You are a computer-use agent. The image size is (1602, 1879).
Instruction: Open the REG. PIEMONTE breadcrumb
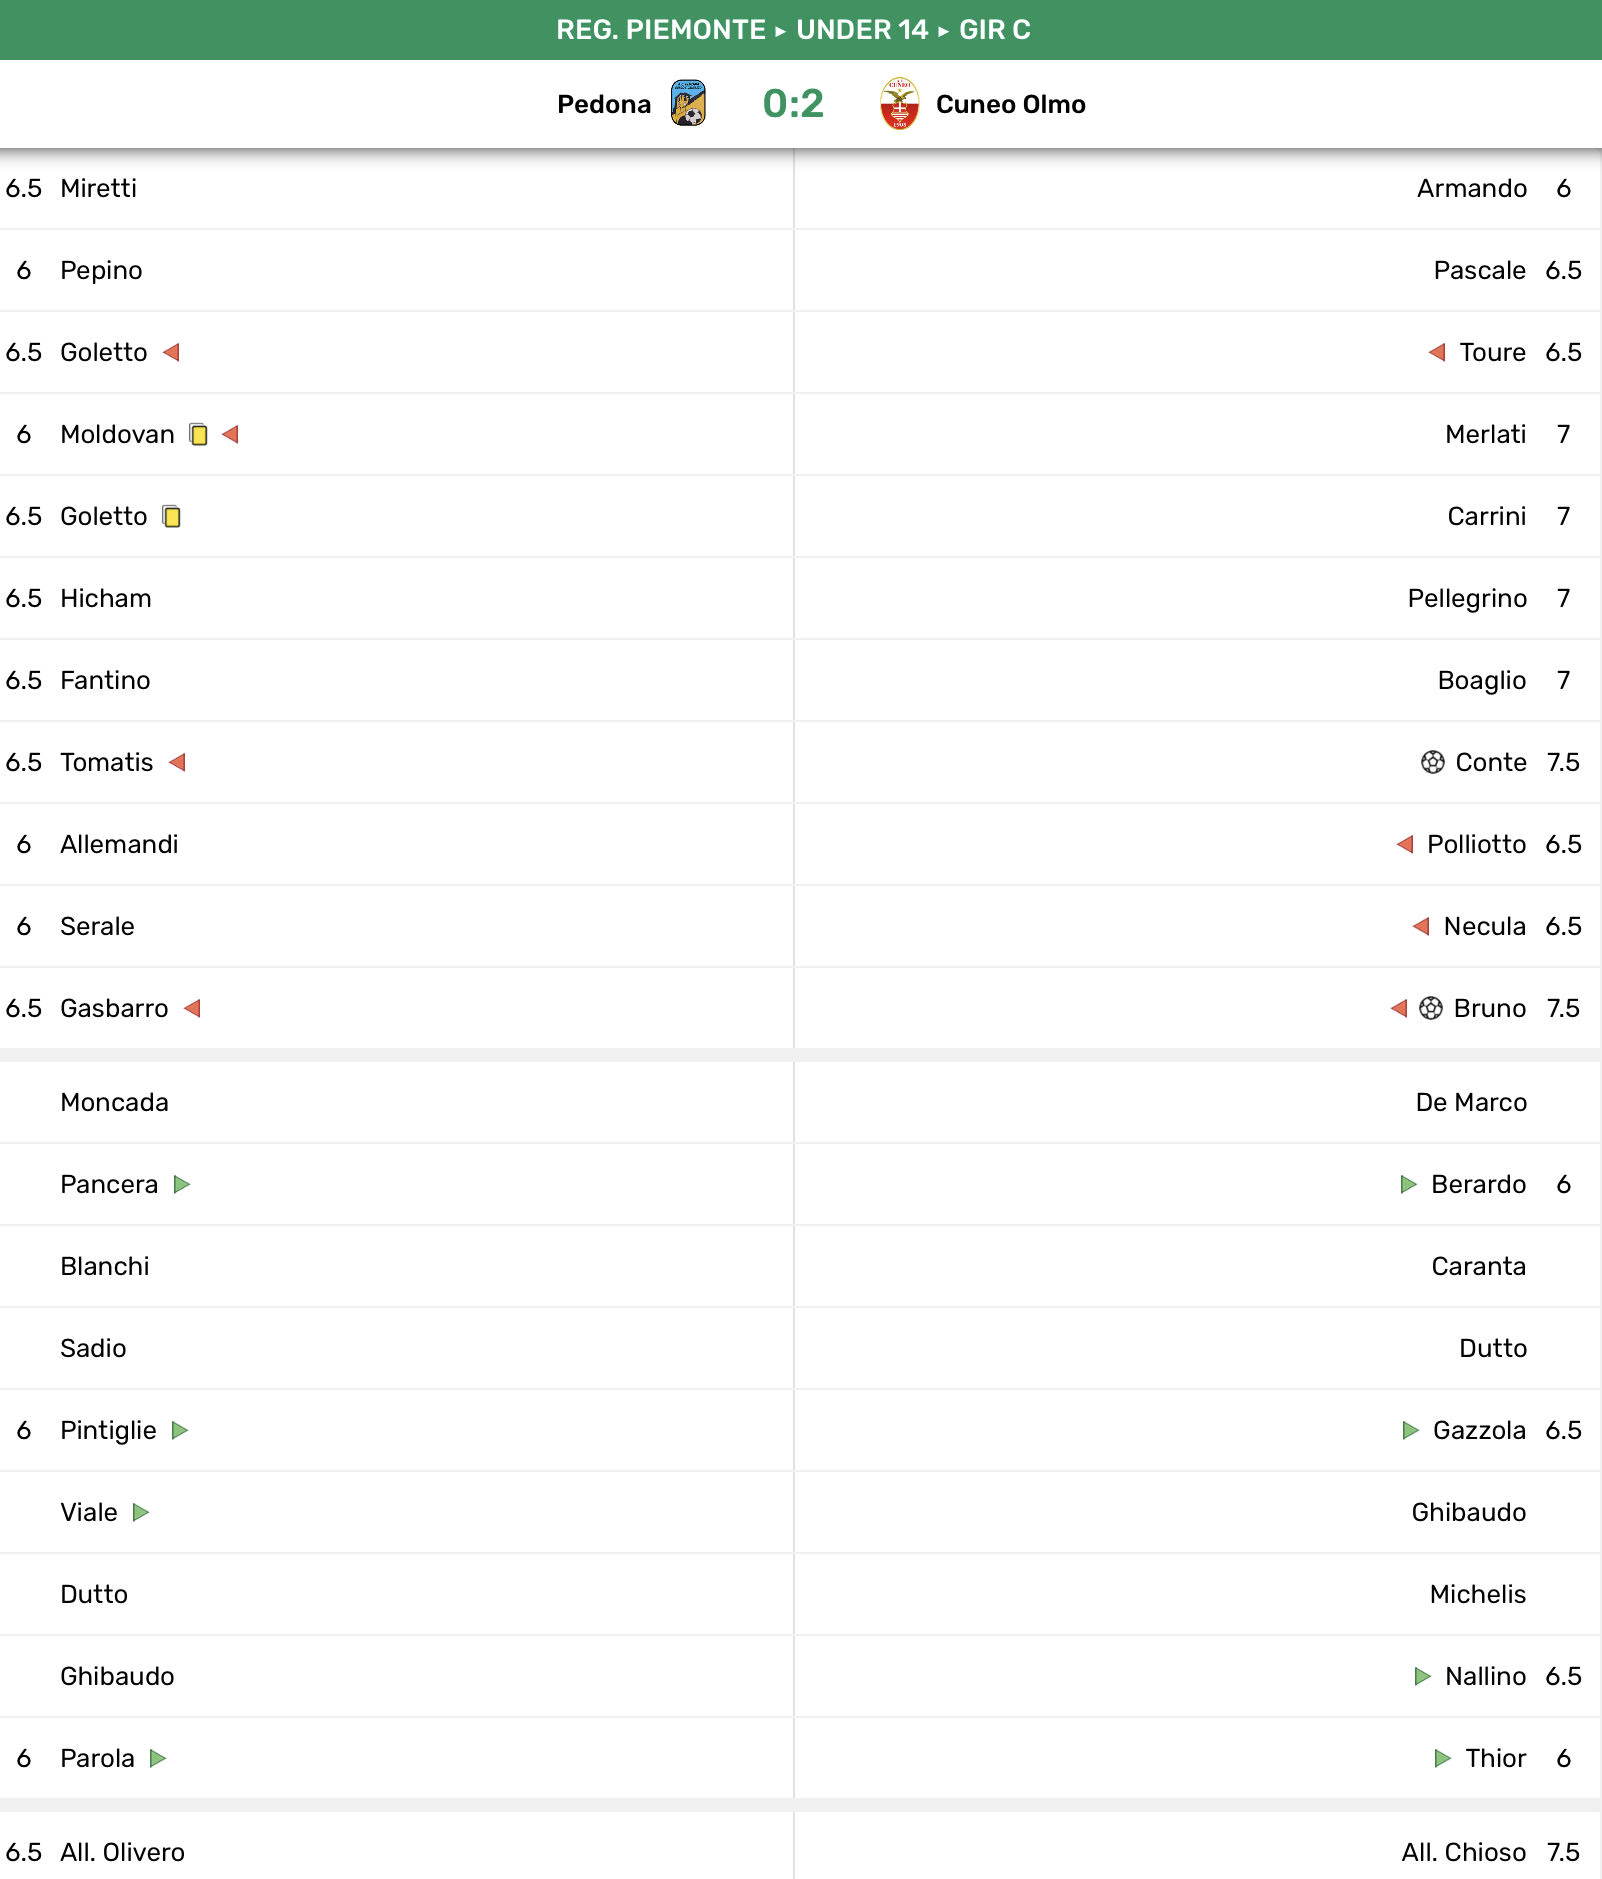click(660, 30)
